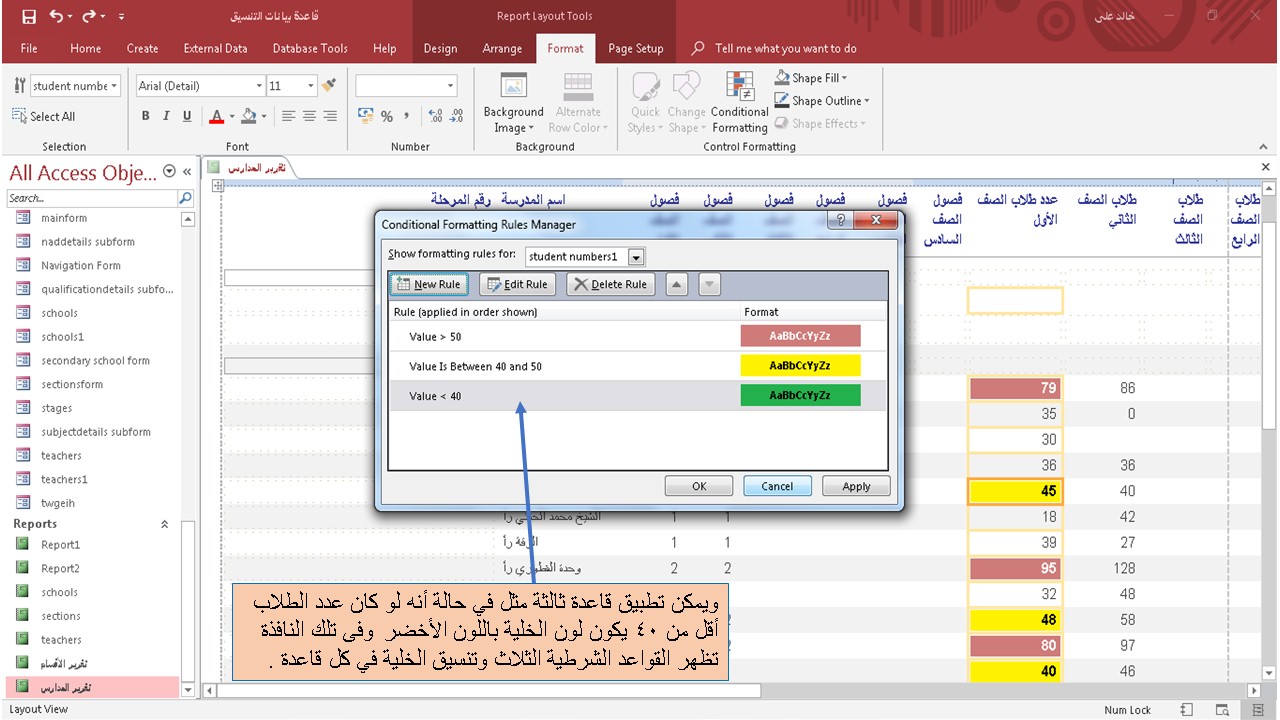Click the Background Color paint bucket icon
This screenshot has width=1280, height=720.
[249, 116]
